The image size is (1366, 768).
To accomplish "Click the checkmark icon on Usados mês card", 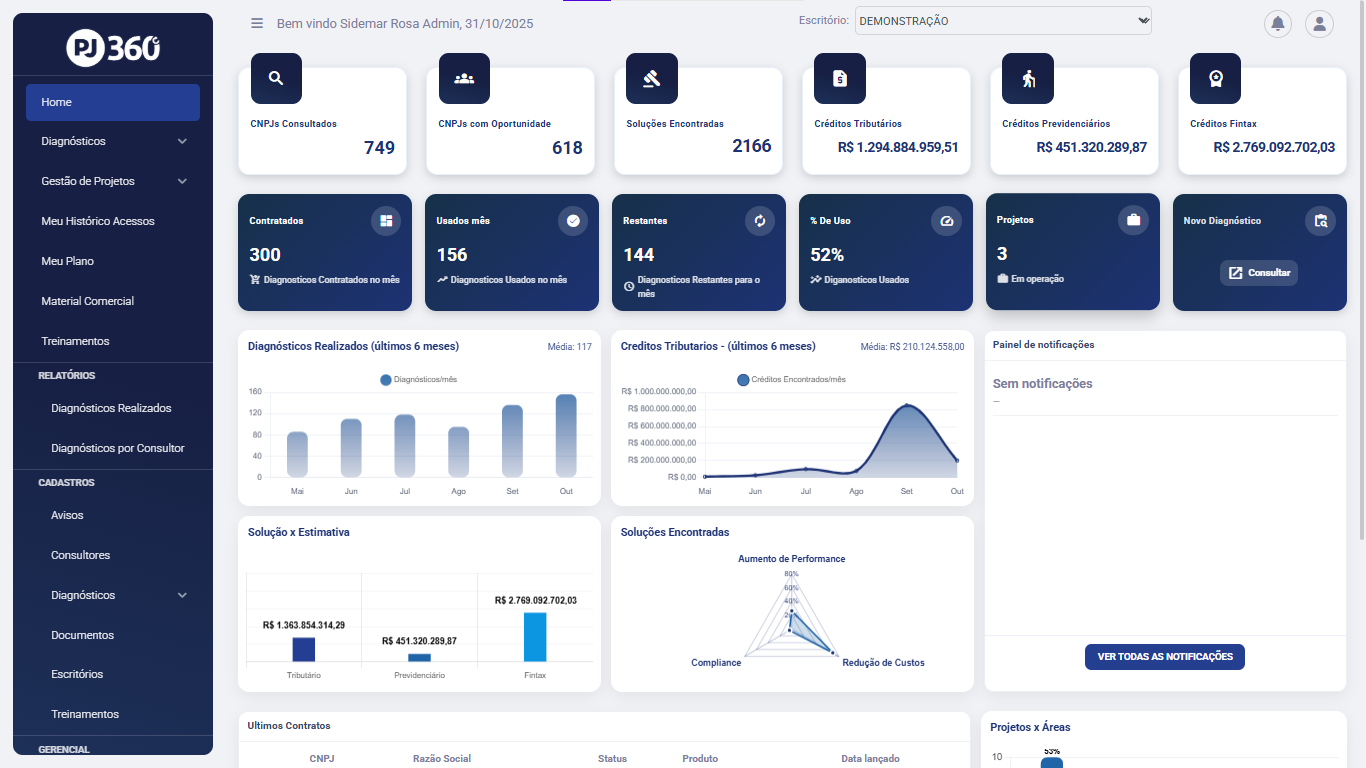I will [572, 220].
